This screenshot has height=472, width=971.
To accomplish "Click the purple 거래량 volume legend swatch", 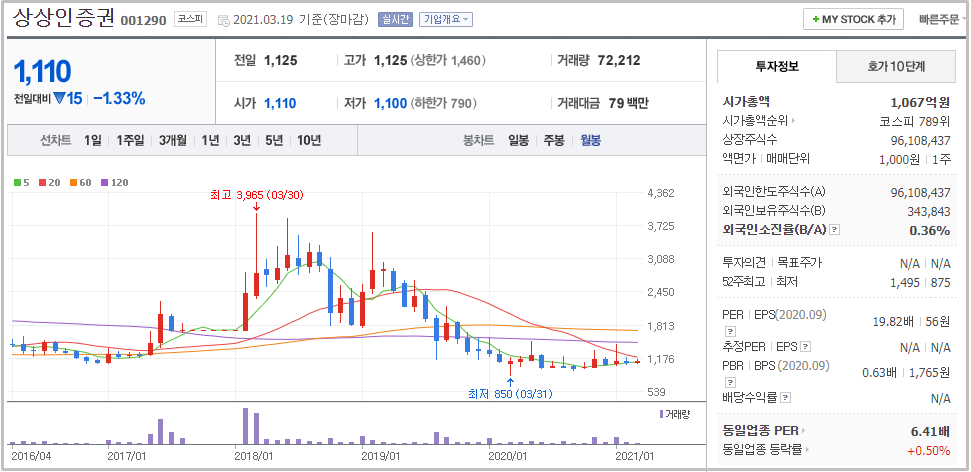I will coord(661,414).
